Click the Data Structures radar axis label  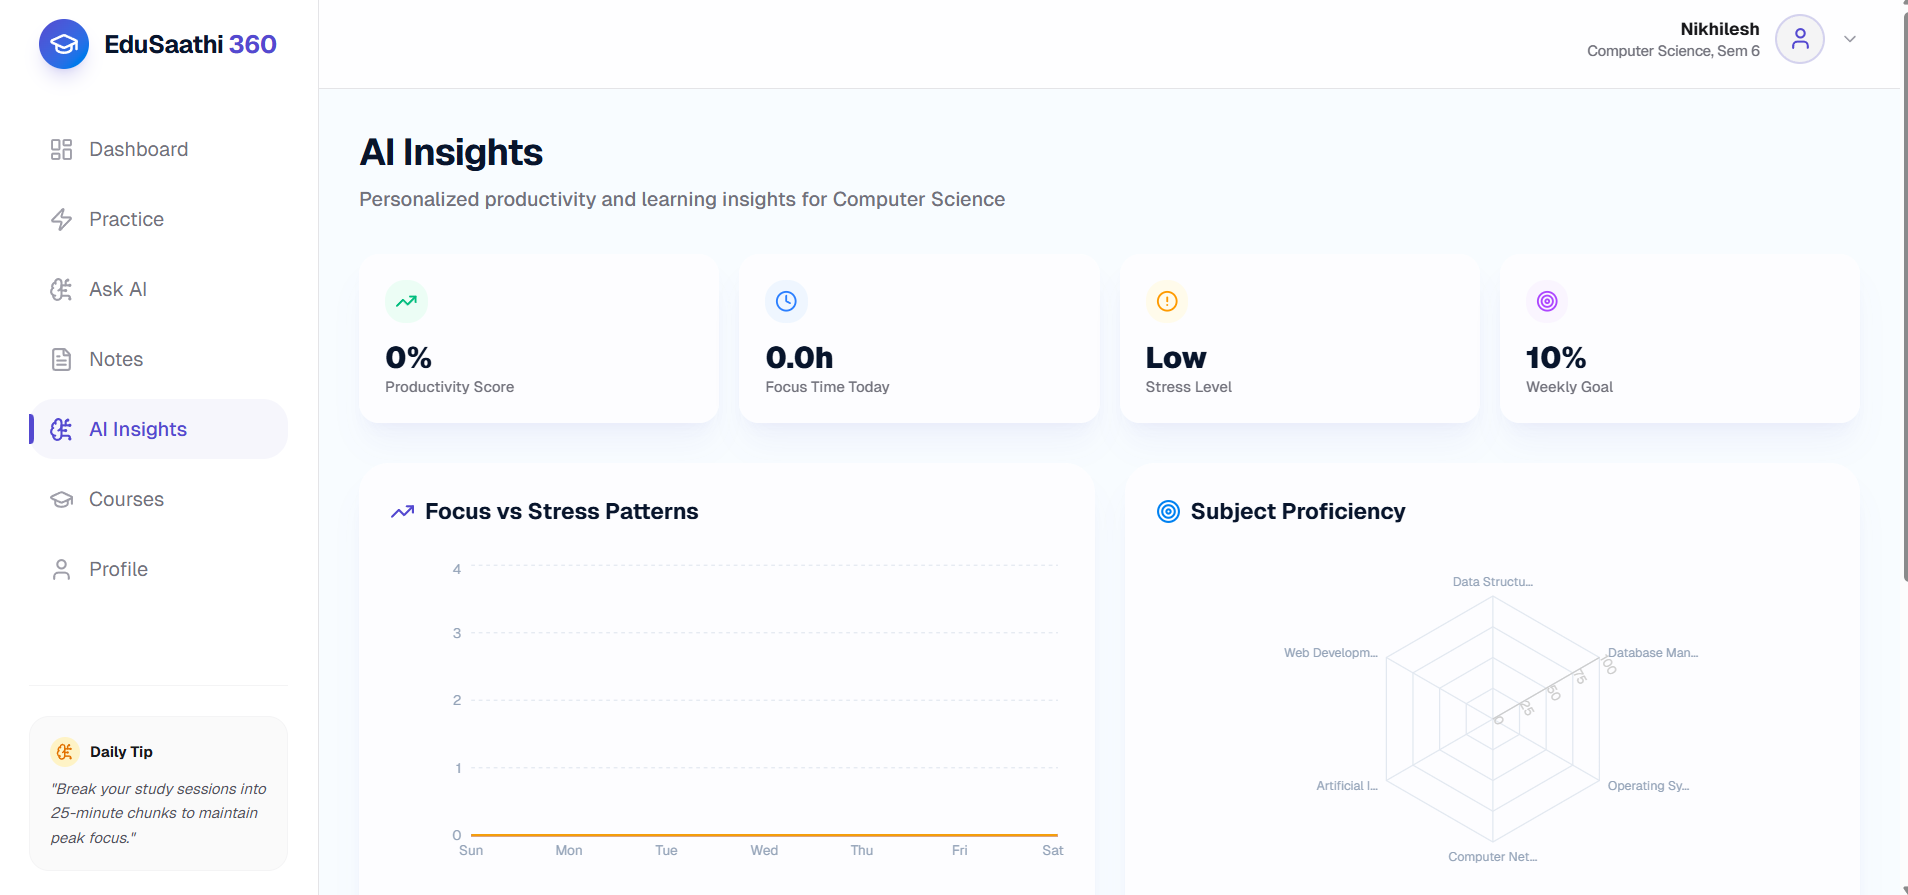[1492, 582]
